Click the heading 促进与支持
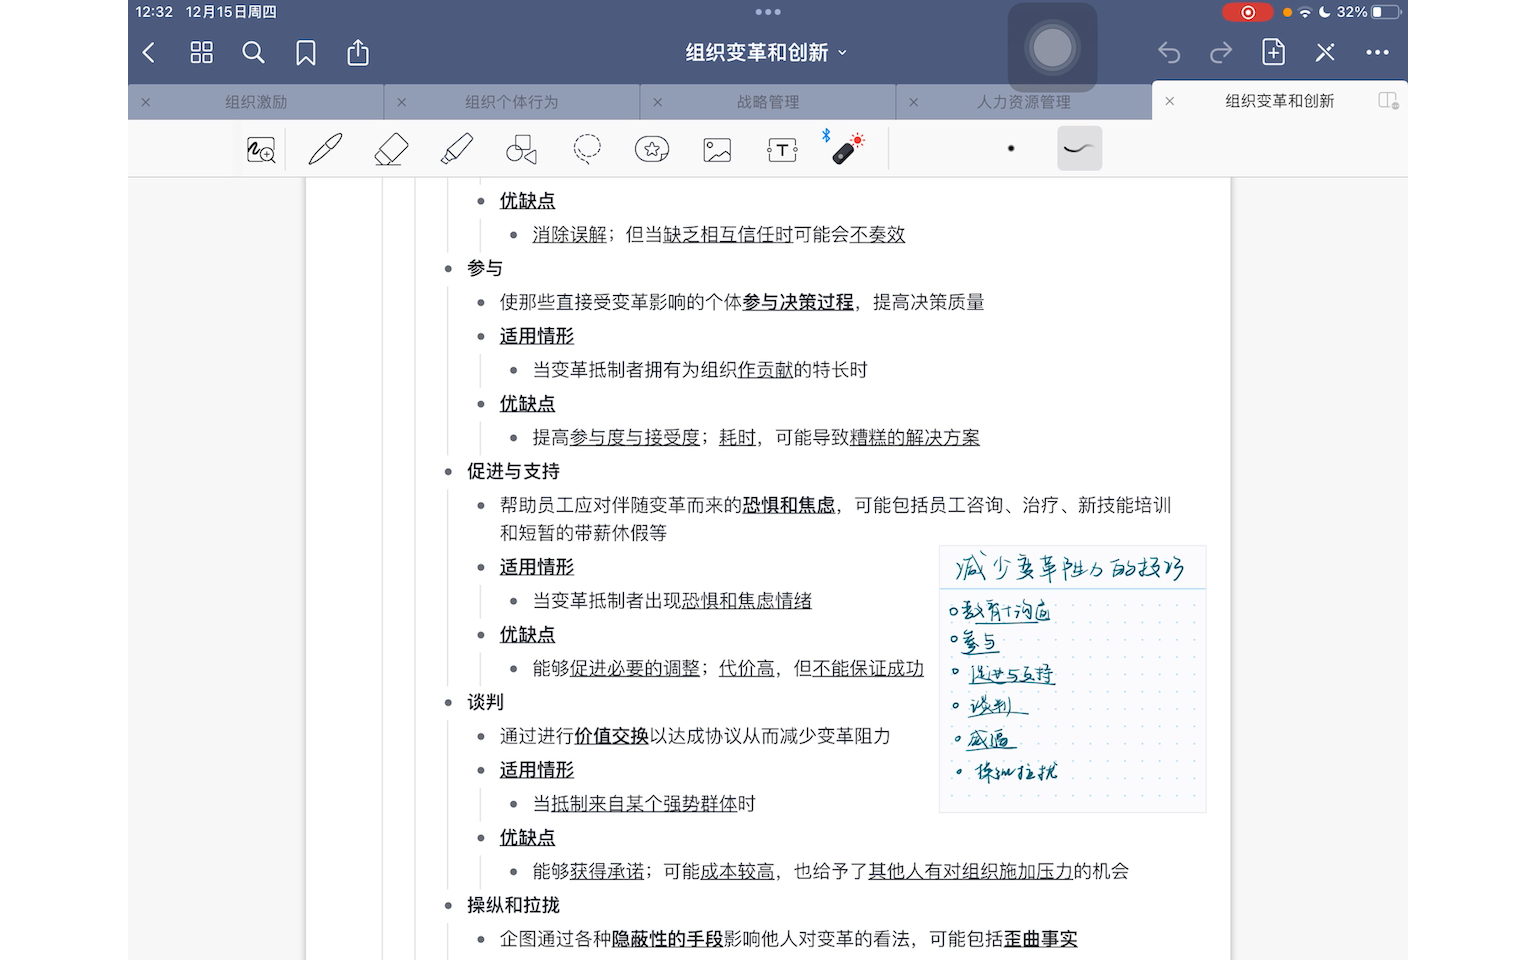 click(513, 471)
